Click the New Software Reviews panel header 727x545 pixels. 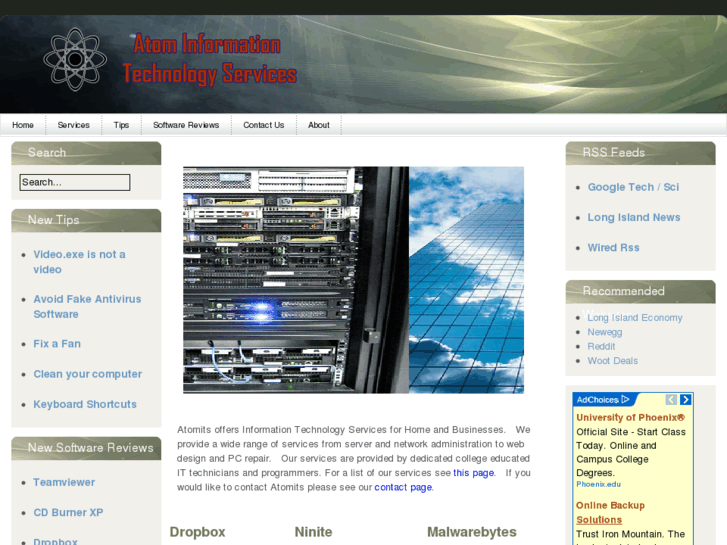86,448
